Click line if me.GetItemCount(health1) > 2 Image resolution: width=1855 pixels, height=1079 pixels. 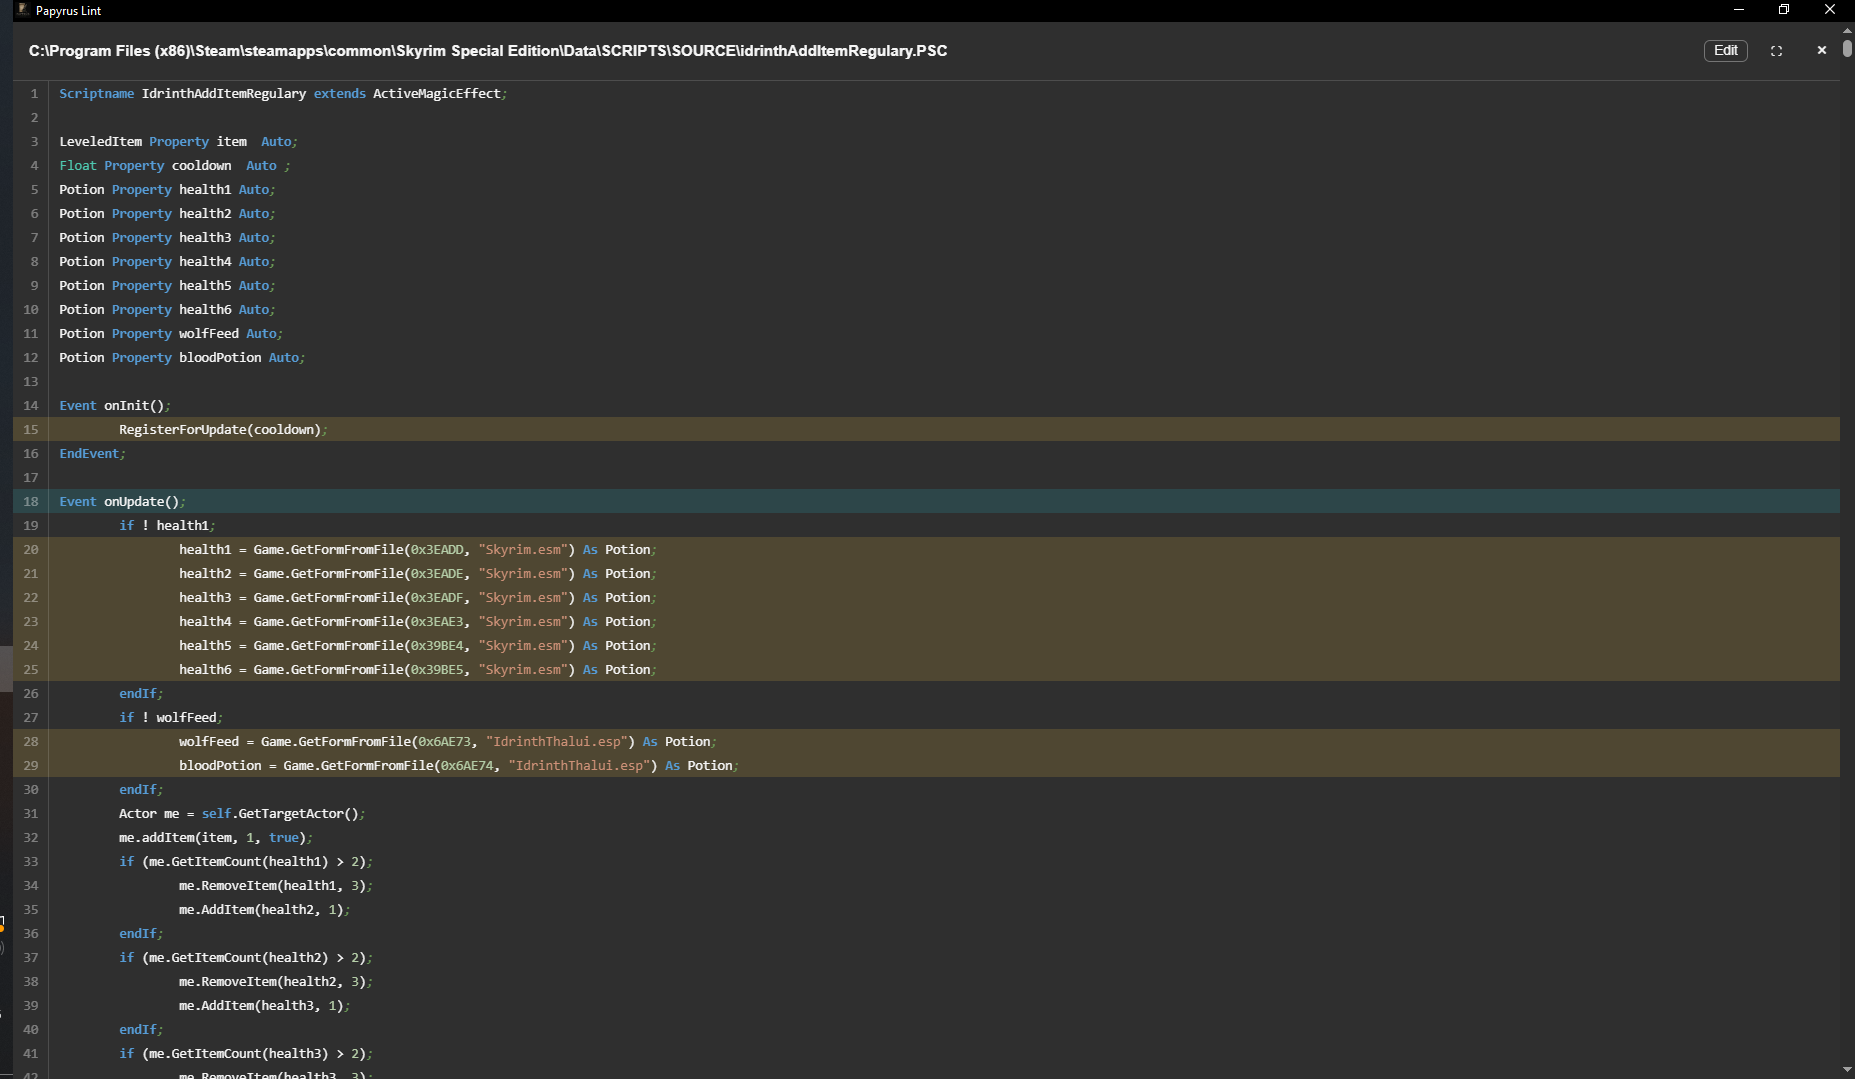point(246,861)
